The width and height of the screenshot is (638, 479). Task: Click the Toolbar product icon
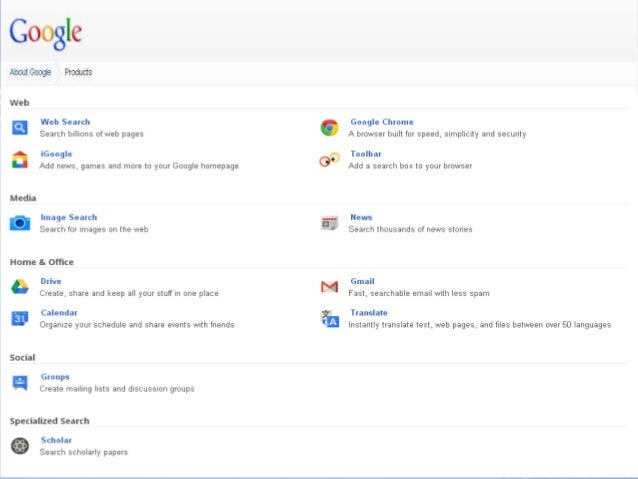pos(329,160)
